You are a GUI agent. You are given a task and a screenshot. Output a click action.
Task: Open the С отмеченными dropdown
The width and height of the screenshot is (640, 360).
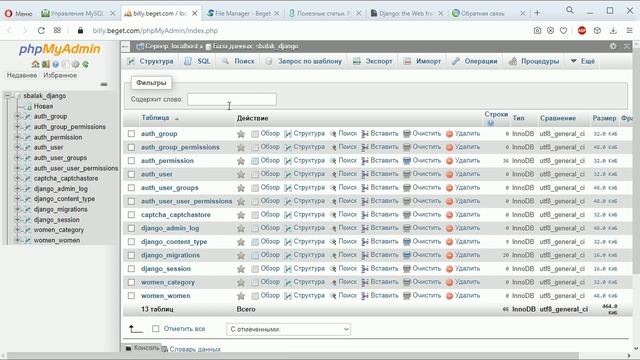(x=288, y=329)
